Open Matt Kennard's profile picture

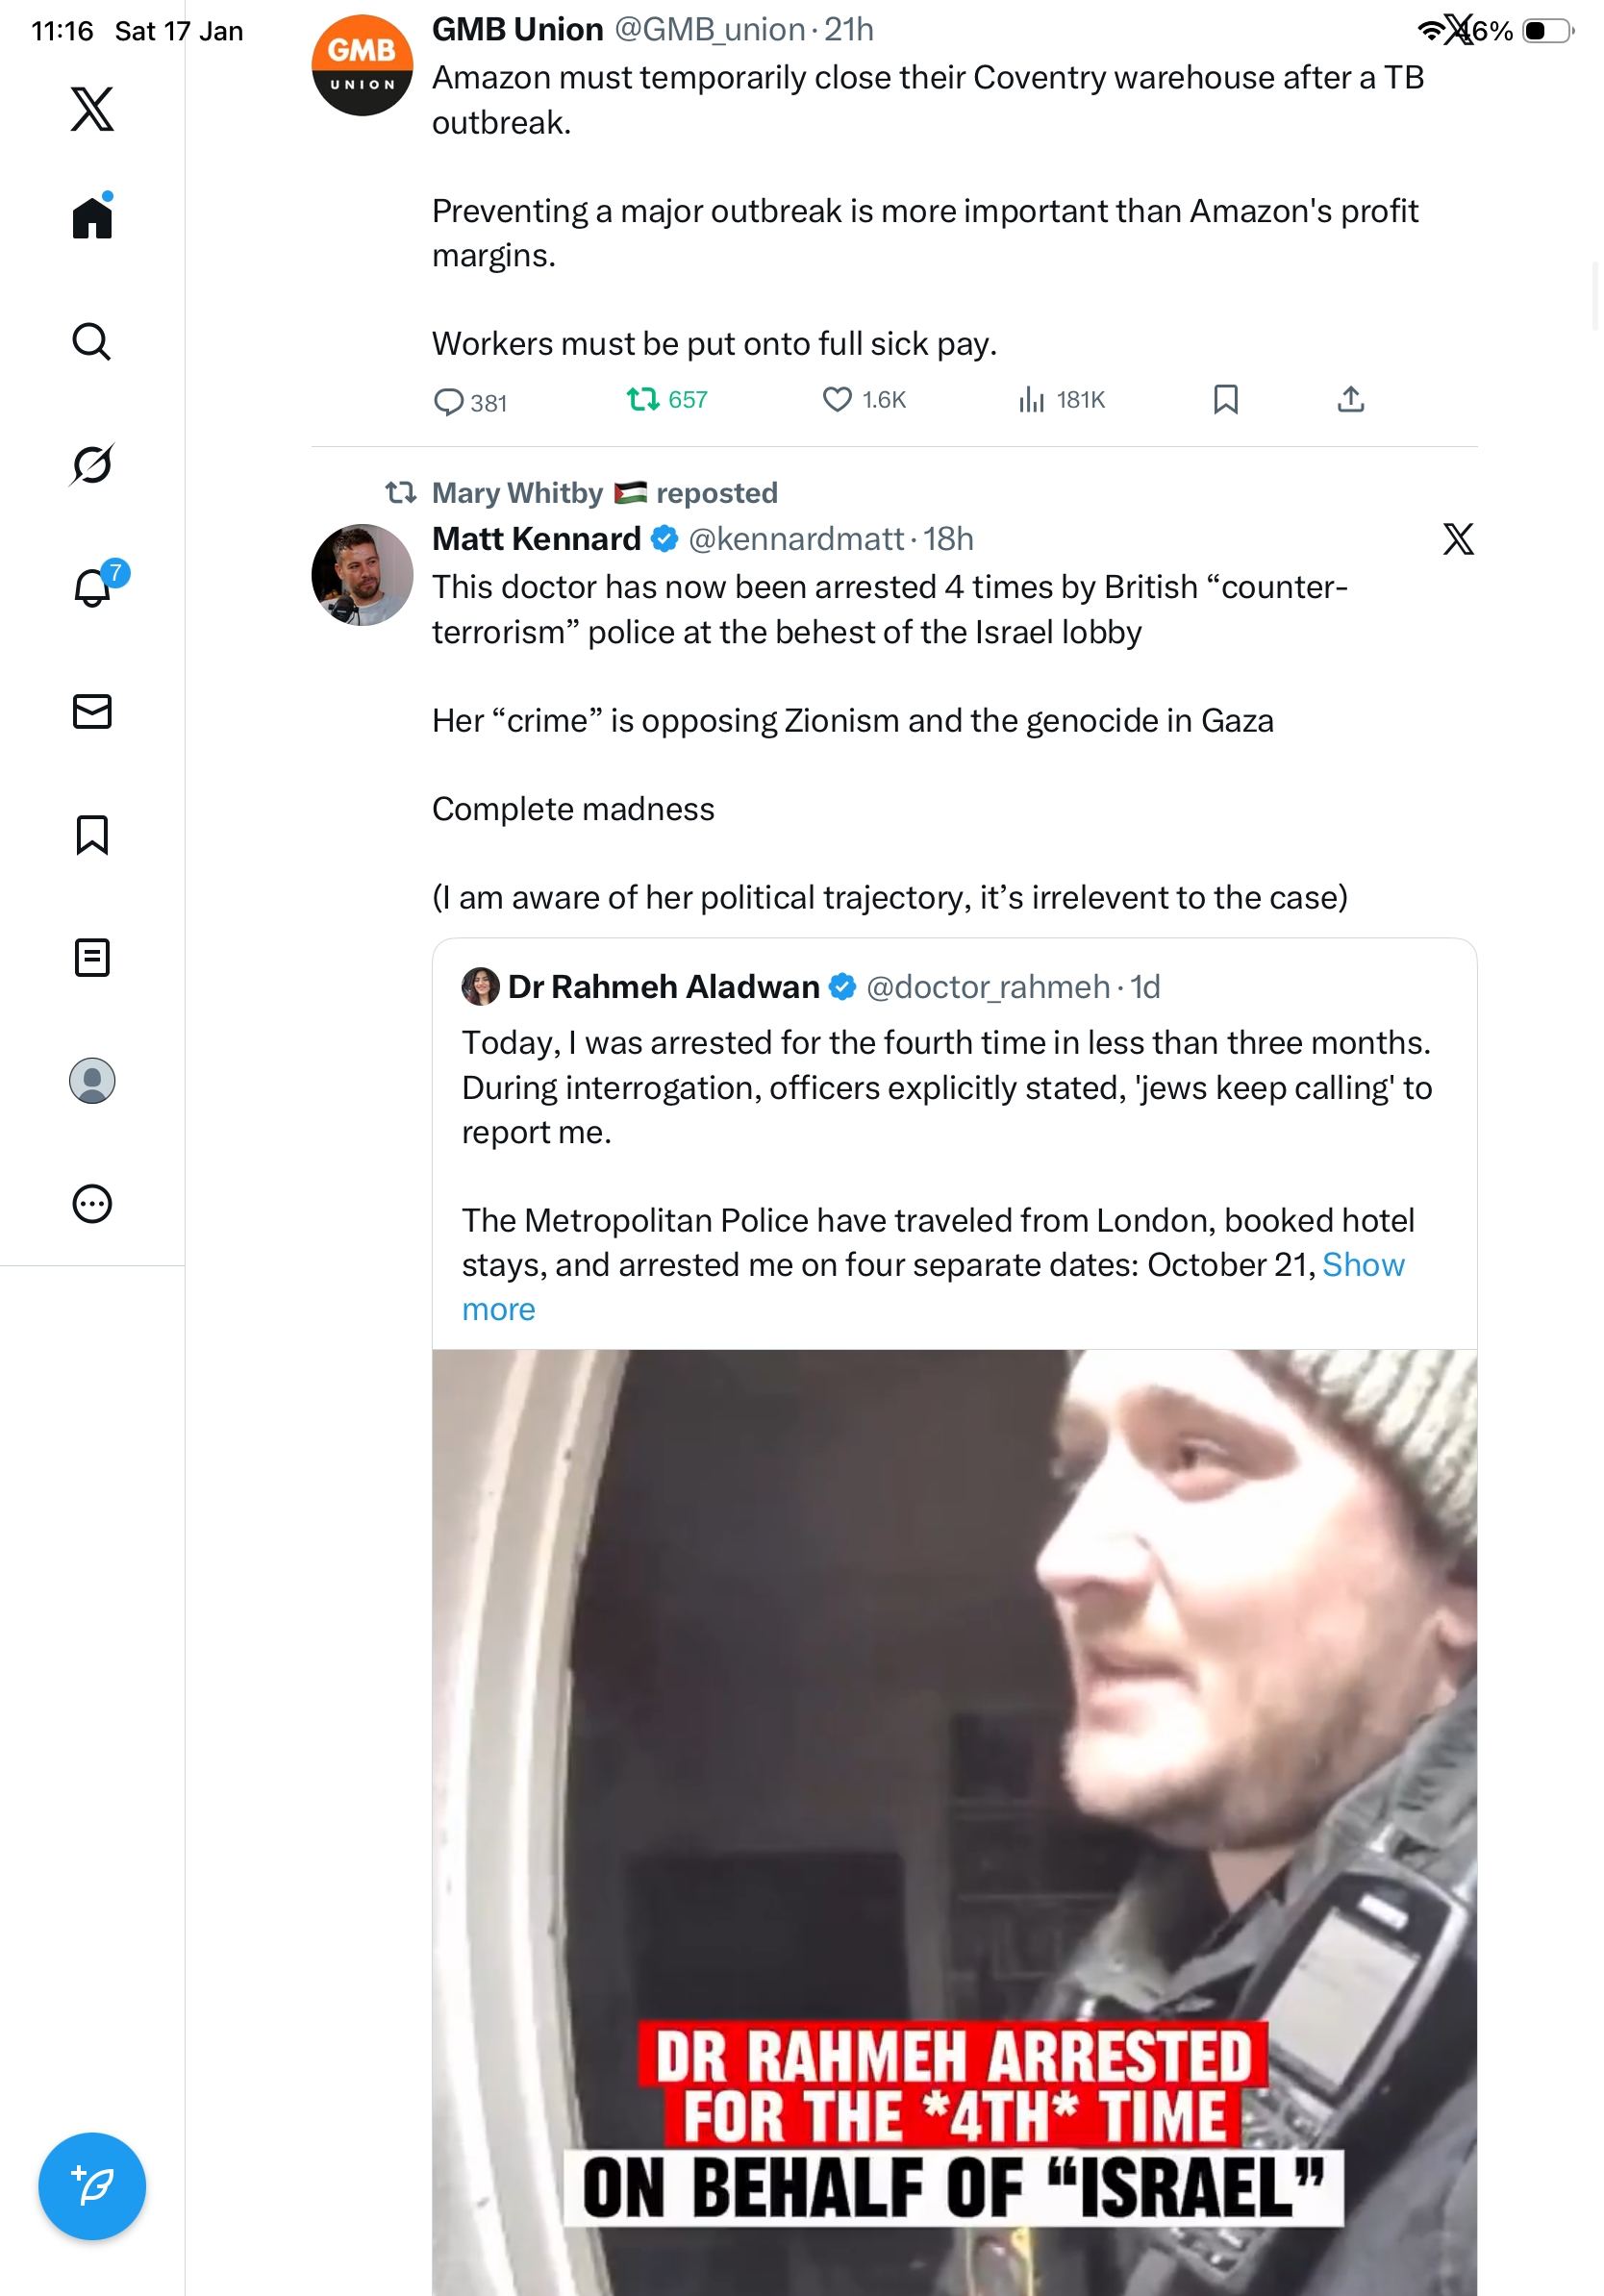[x=362, y=575]
